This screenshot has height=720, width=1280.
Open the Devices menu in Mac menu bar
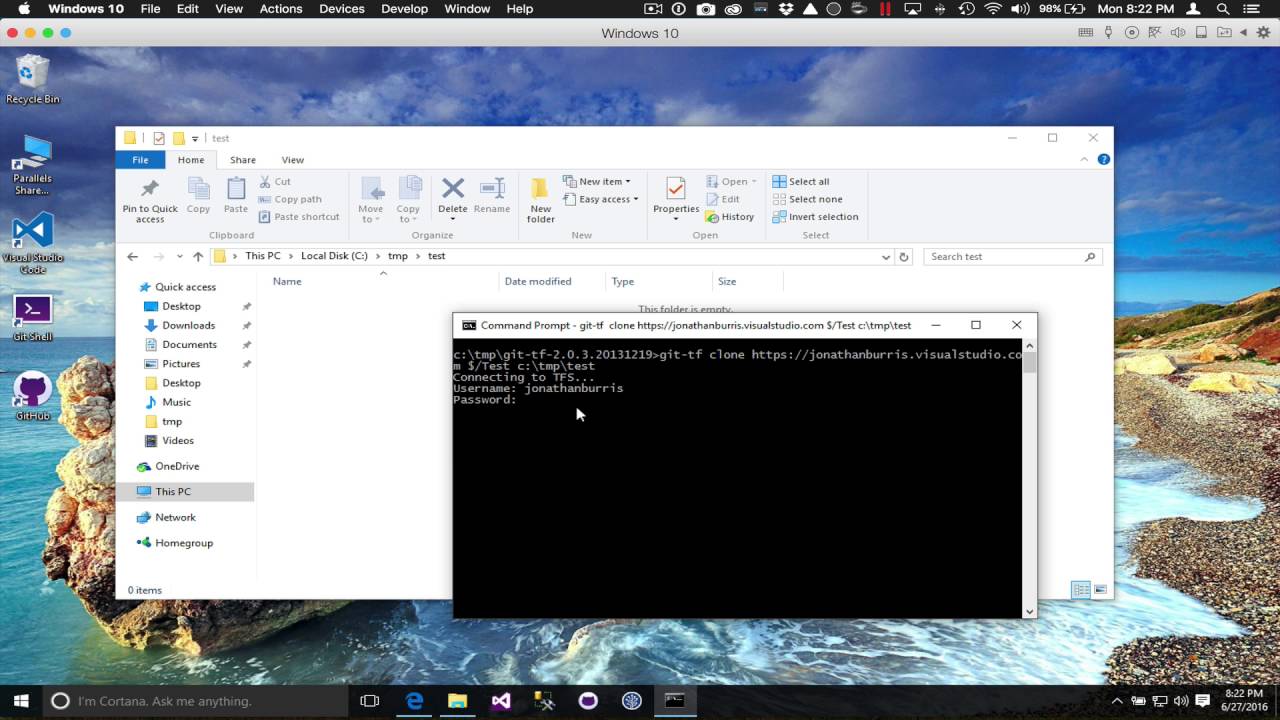click(x=342, y=9)
